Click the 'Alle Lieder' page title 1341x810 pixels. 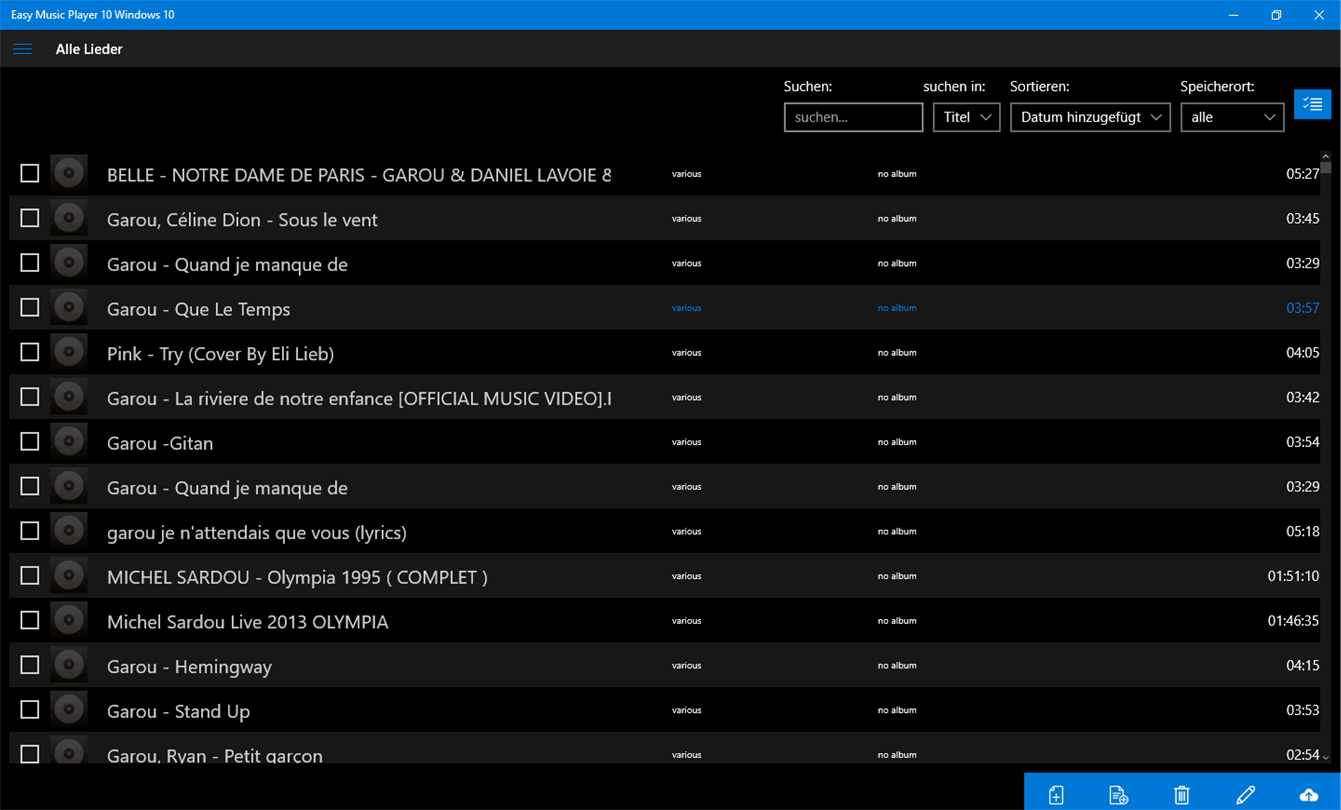coord(89,49)
